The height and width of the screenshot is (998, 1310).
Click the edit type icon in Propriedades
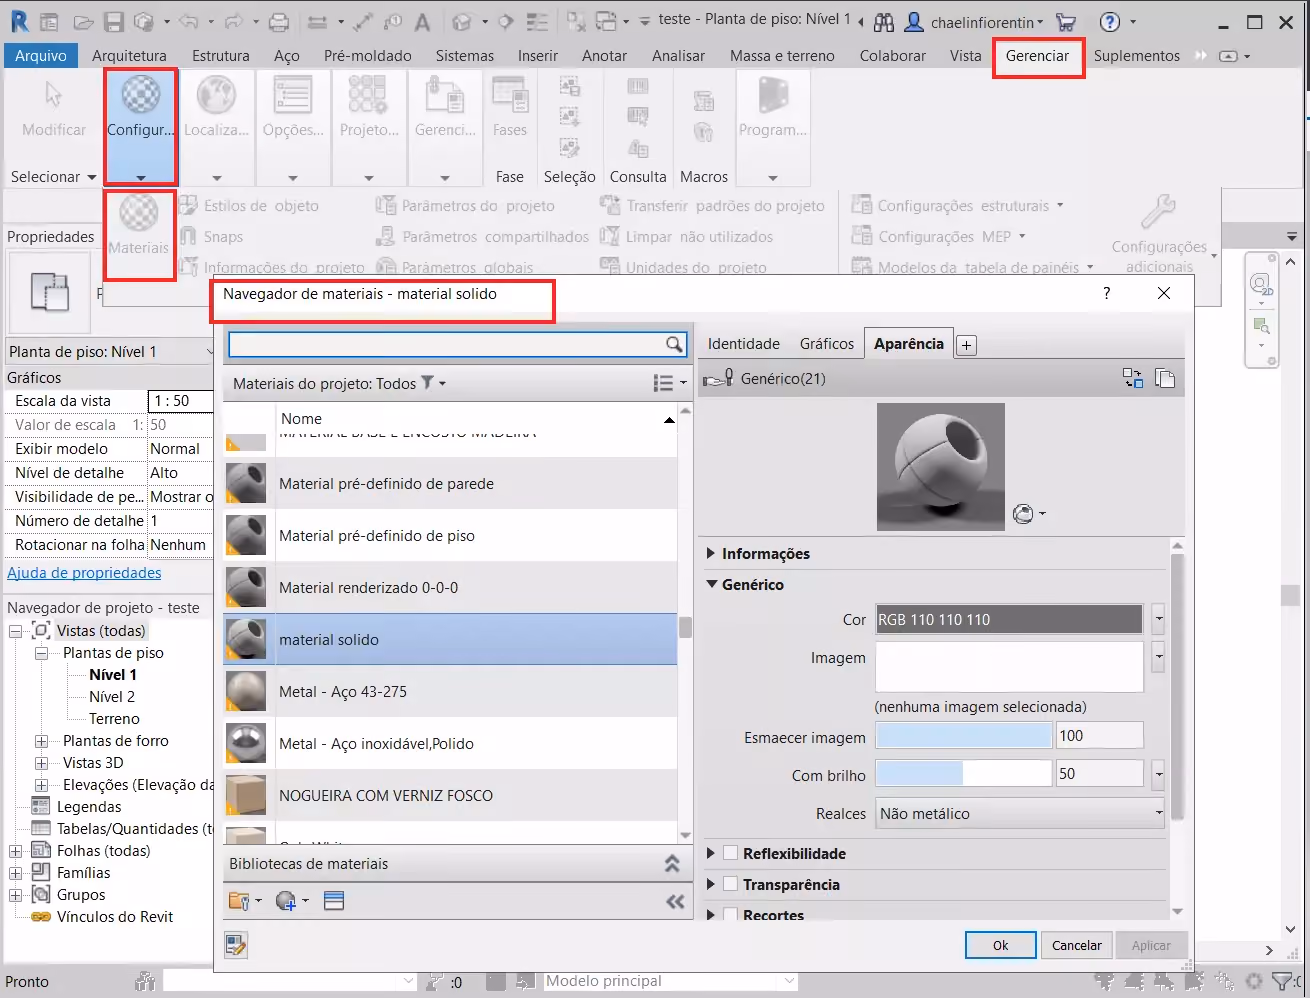(x=49, y=292)
